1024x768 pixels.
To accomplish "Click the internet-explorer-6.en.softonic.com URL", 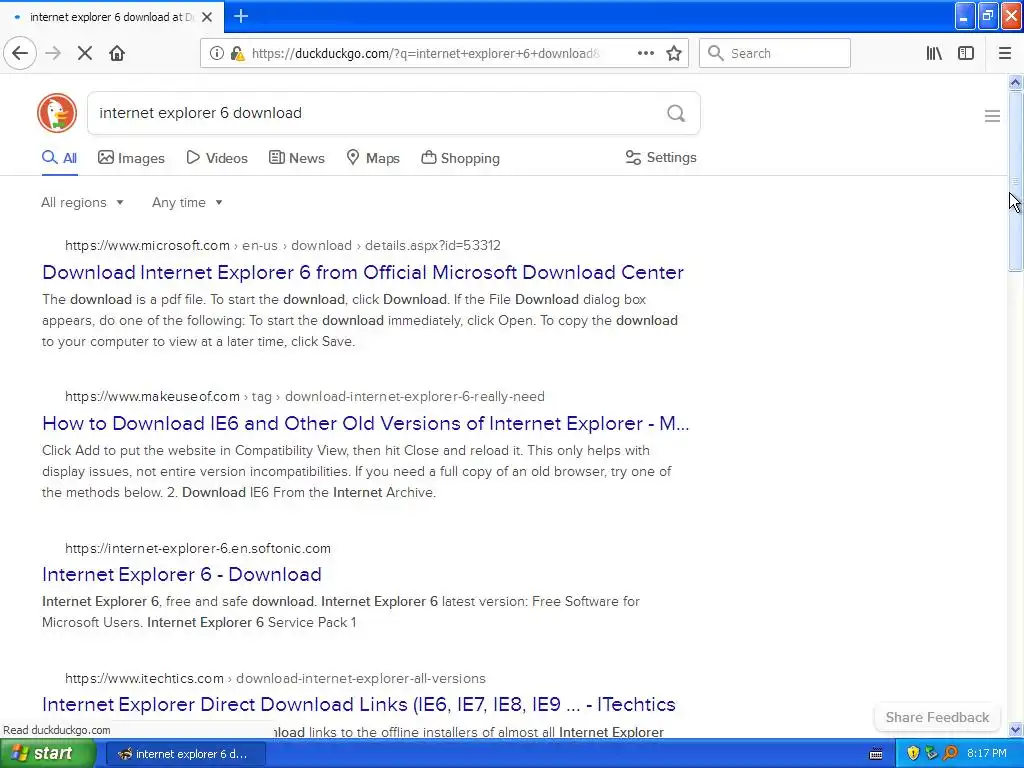I will pyautogui.click(x=198, y=549).
